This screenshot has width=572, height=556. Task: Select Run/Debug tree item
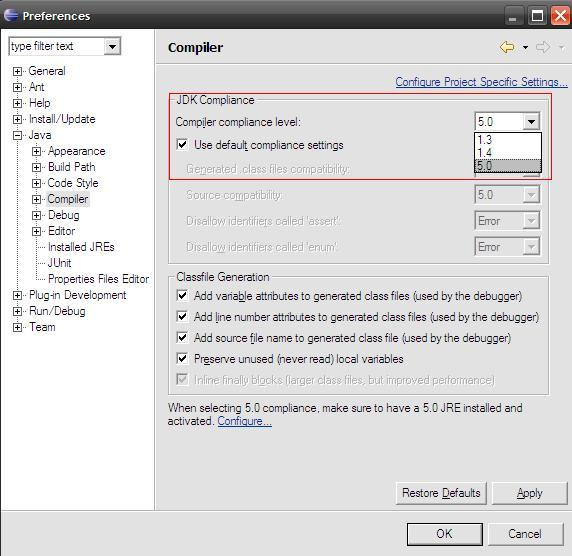57,311
